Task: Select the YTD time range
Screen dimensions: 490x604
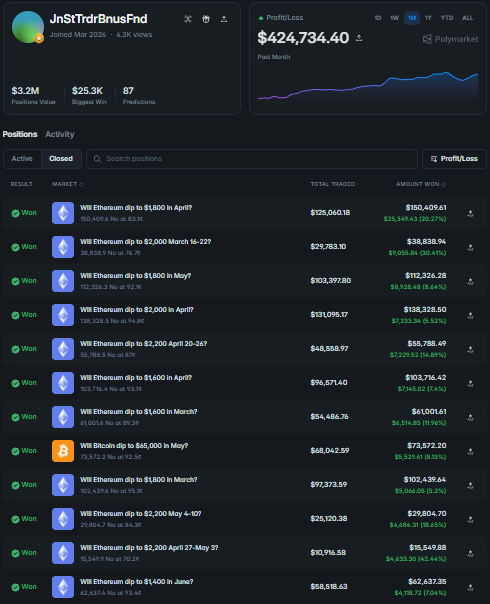Action: pos(447,18)
